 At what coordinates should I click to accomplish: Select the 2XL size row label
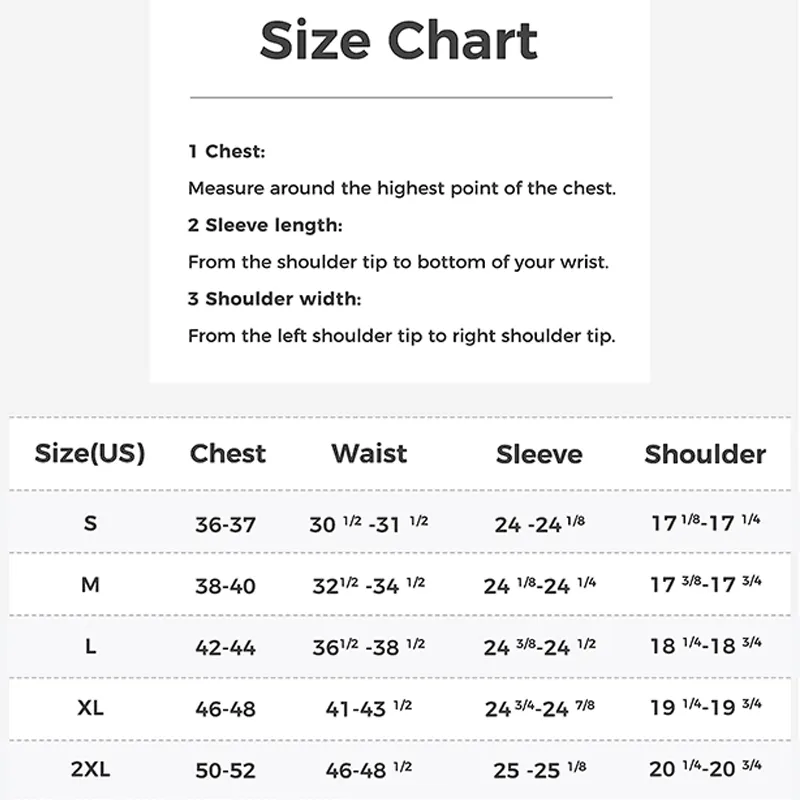tap(90, 769)
